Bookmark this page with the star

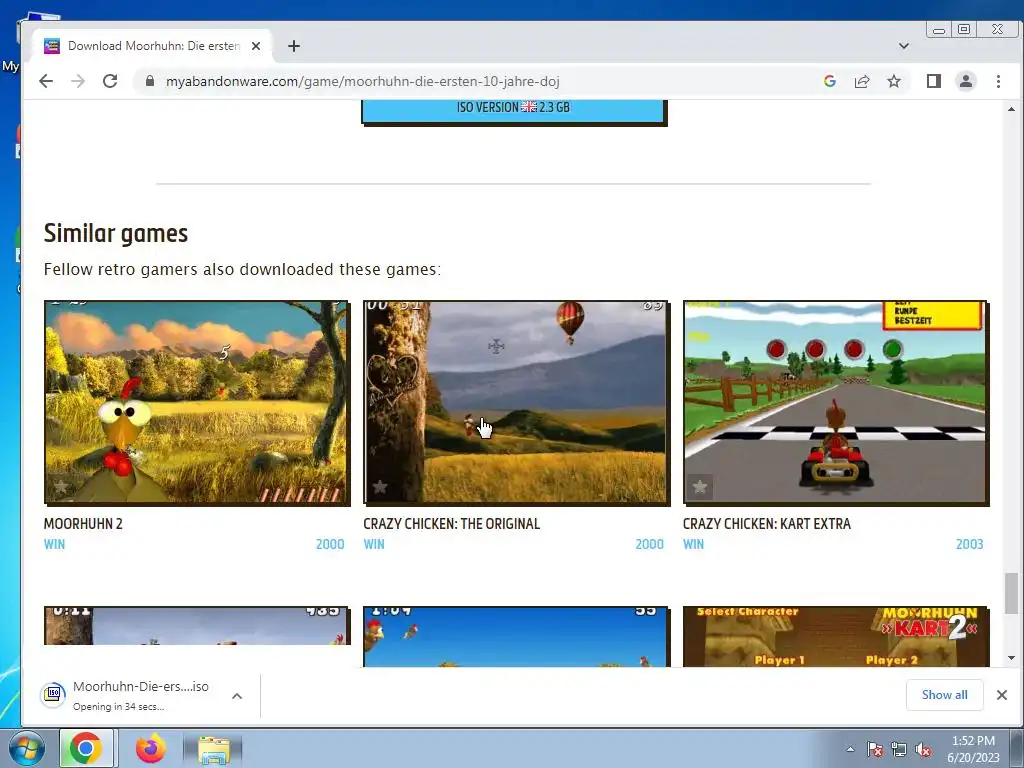(893, 81)
